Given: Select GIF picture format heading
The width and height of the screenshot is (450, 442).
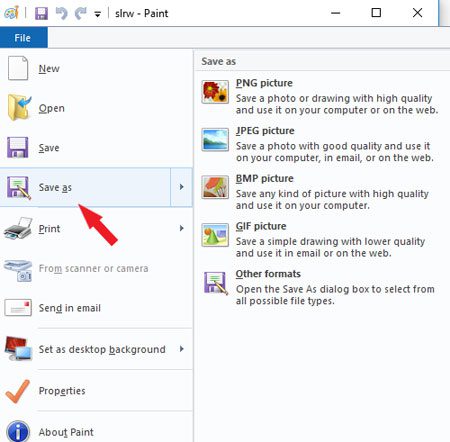Looking at the screenshot, I should 261,226.
